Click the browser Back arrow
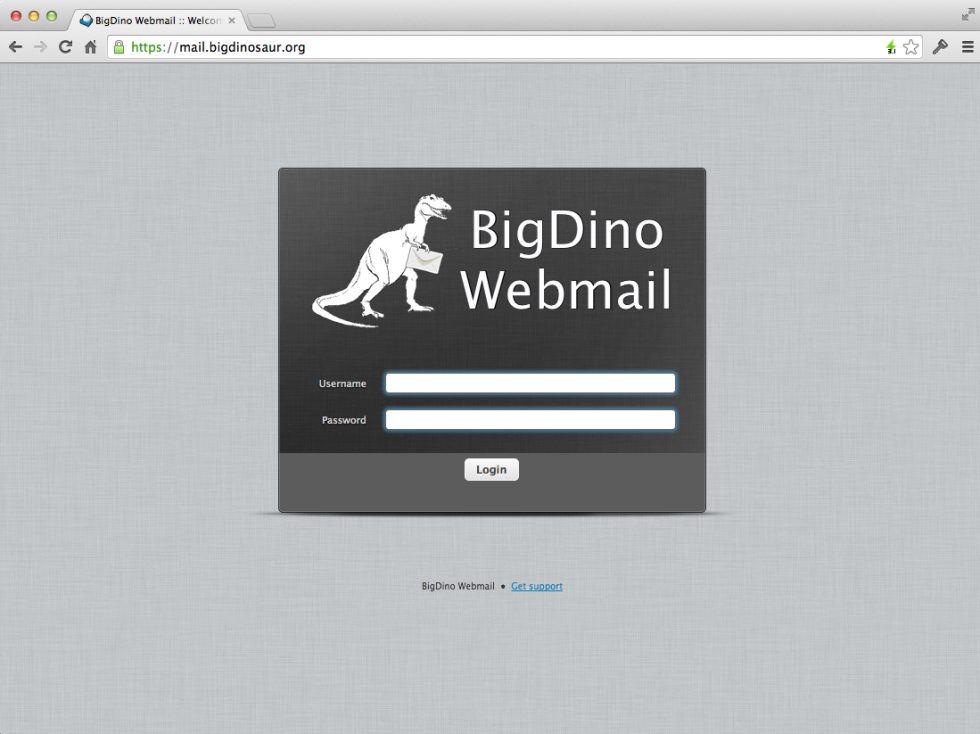Viewport: 980px width, 734px height. pos(15,46)
